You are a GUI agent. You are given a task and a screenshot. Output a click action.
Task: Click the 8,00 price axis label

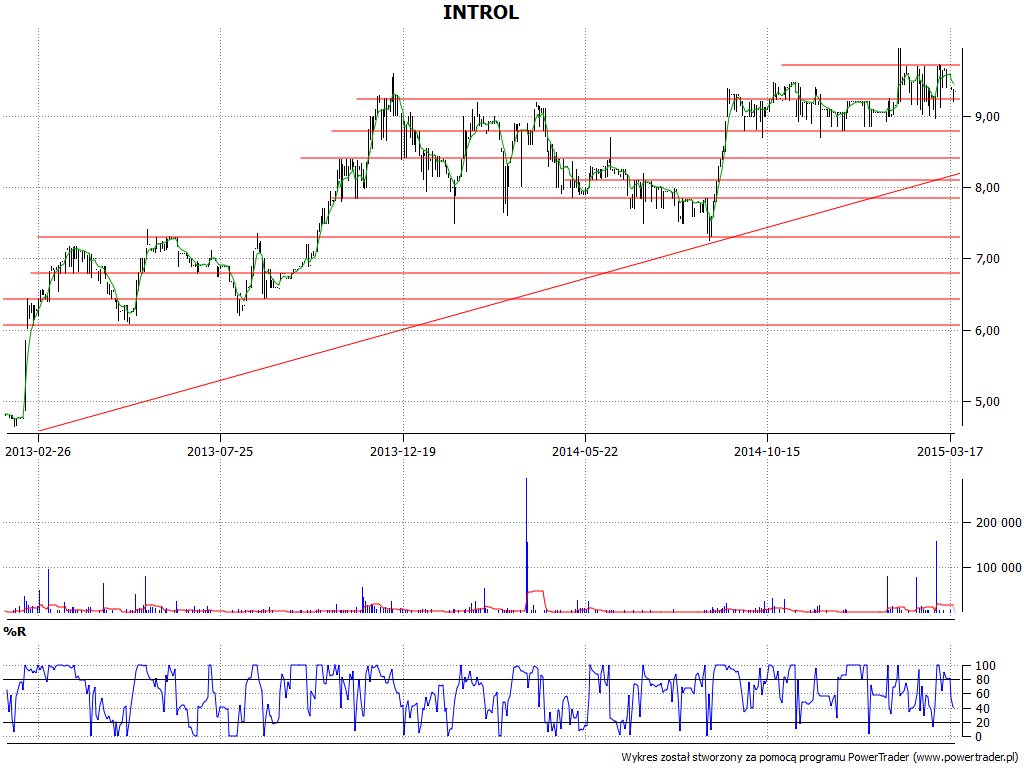[x=987, y=188]
